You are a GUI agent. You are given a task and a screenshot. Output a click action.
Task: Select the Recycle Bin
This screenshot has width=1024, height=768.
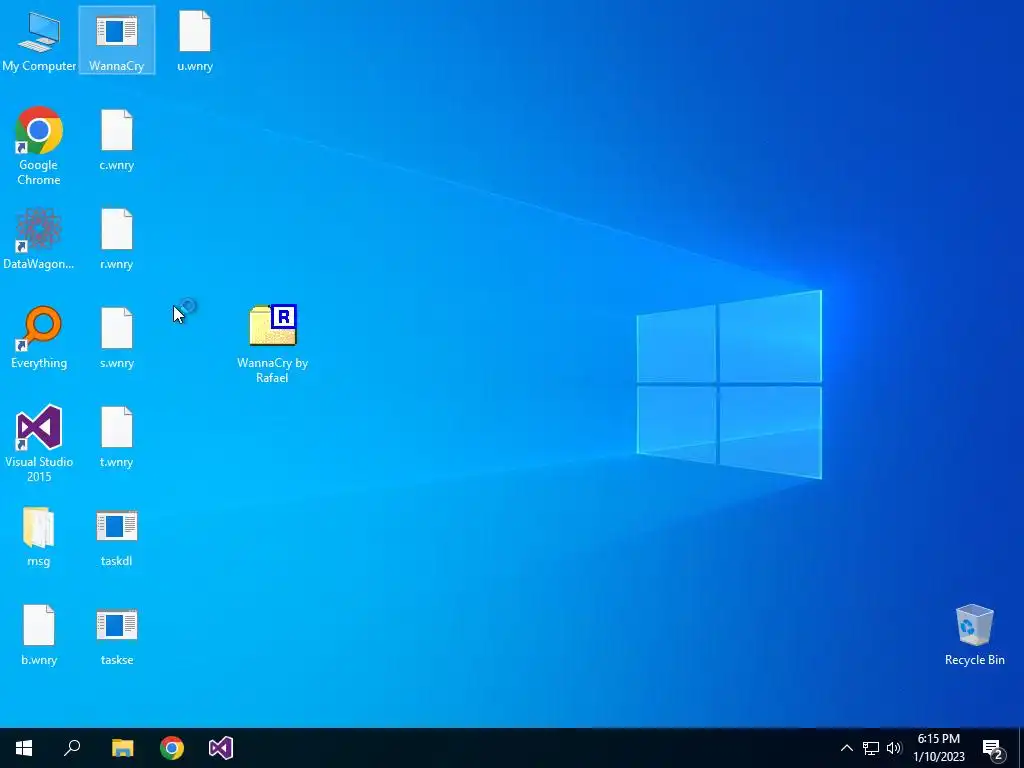[x=974, y=635]
